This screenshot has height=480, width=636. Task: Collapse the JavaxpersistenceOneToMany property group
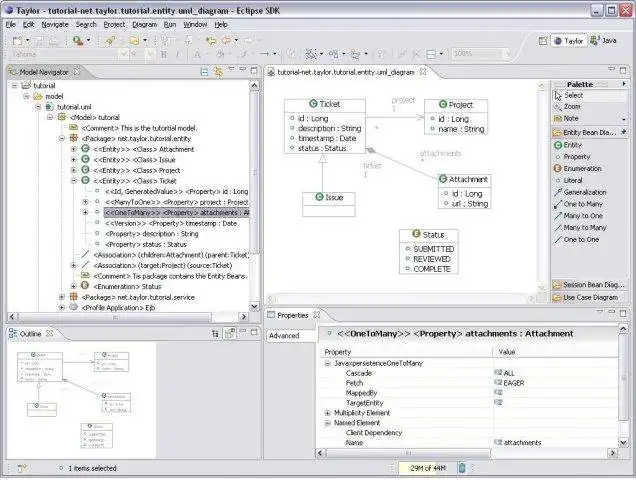click(x=327, y=364)
